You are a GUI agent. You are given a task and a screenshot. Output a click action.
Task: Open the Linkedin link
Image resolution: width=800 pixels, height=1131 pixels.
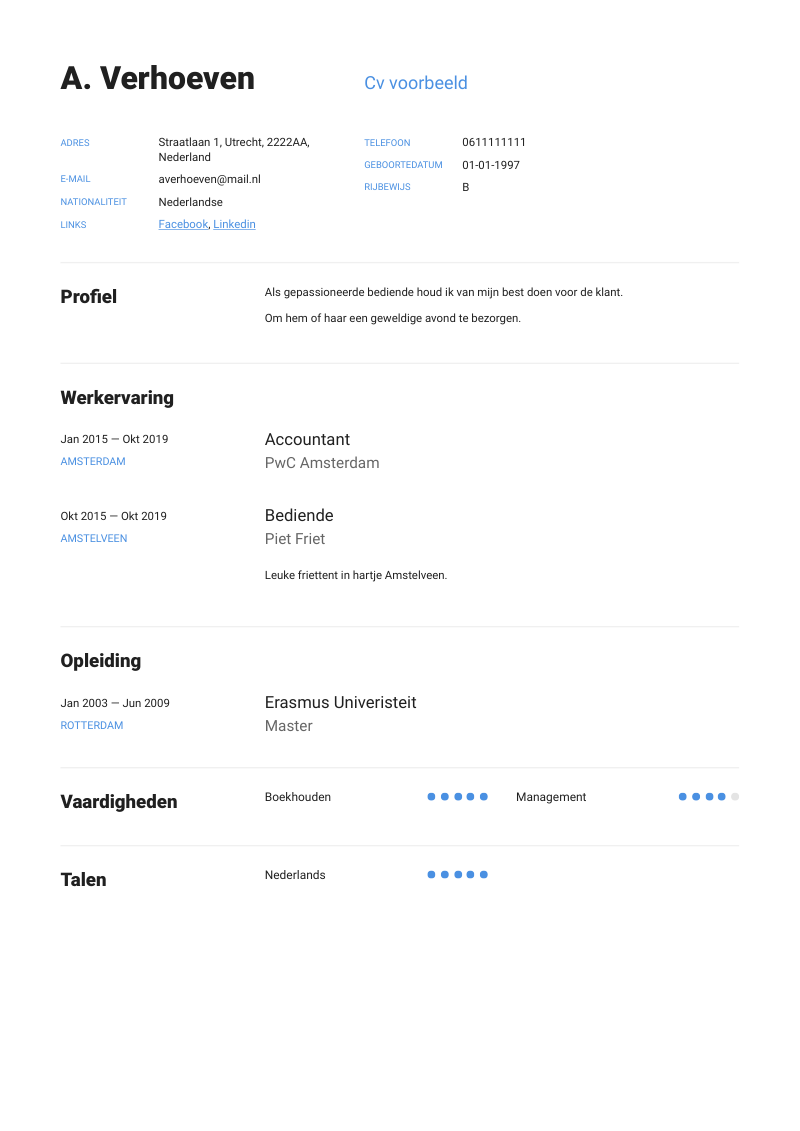click(x=234, y=225)
